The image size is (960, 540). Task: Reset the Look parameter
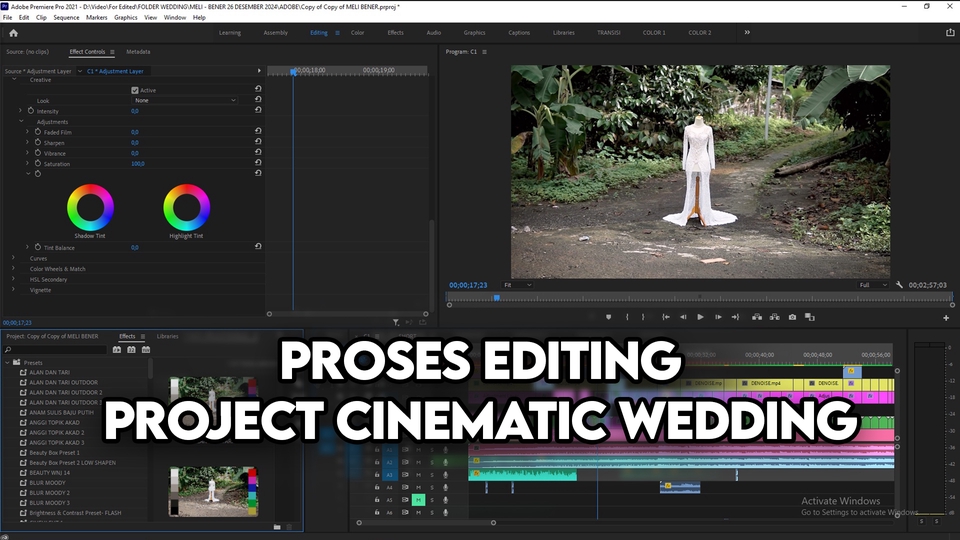[258, 99]
